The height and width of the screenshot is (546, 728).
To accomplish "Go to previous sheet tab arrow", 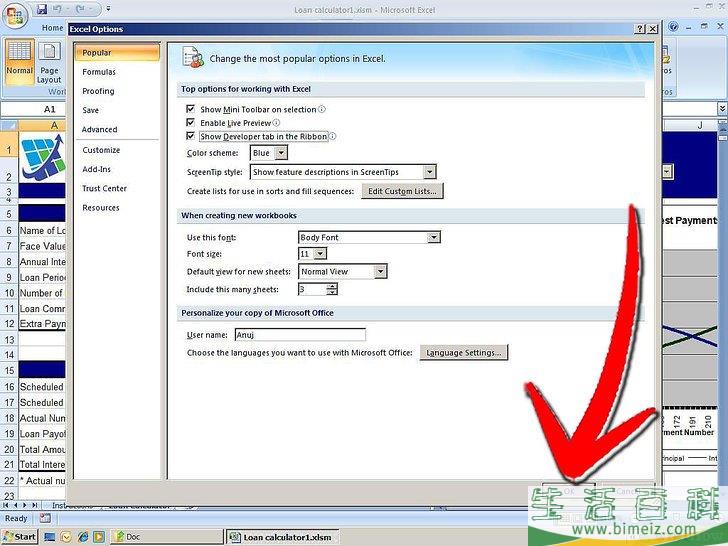I will coord(15,505).
